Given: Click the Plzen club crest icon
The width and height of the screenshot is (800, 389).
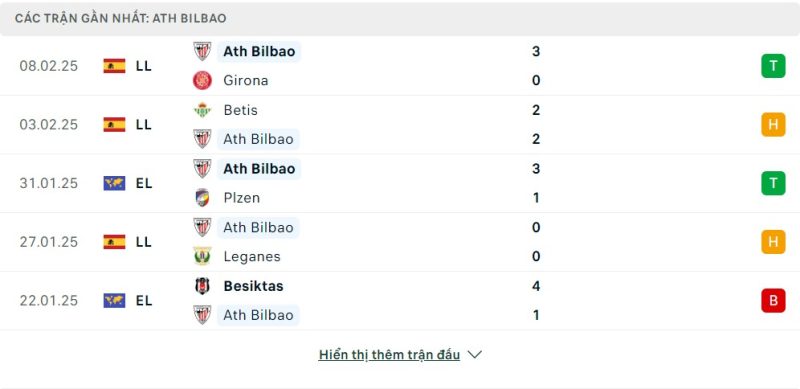Looking at the screenshot, I should tap(203, 198).
